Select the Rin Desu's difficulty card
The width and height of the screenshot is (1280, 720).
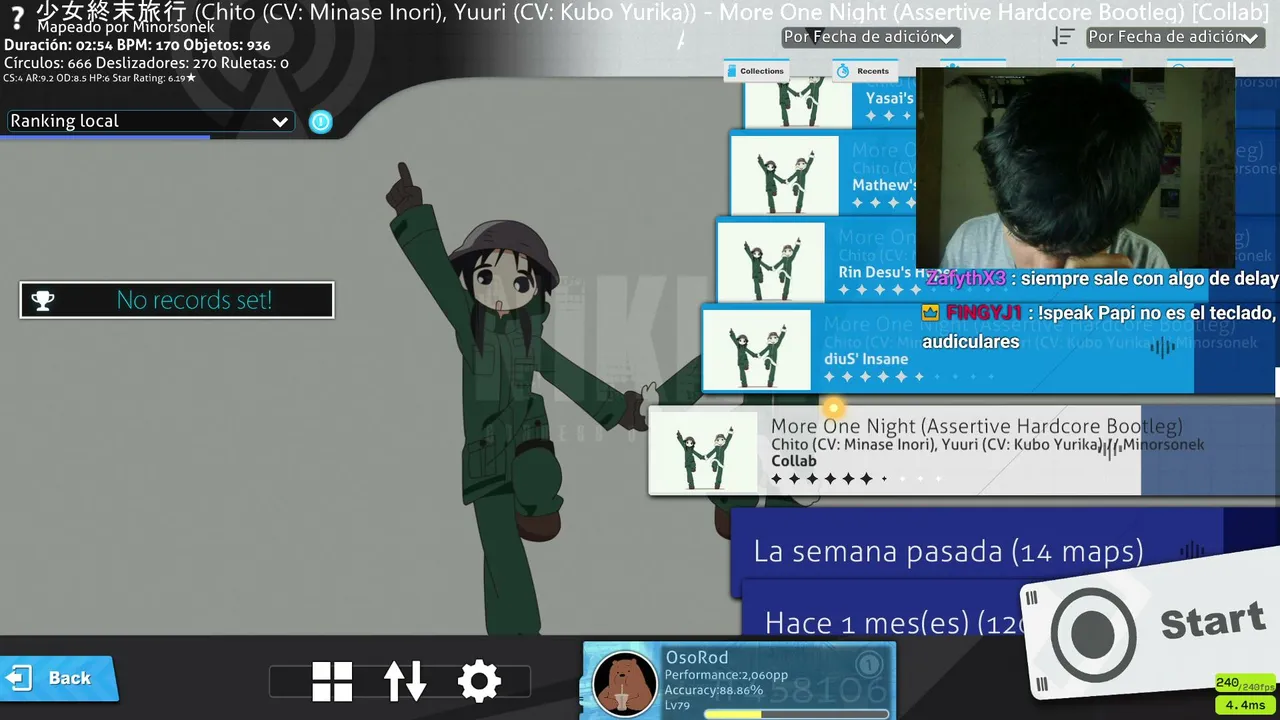coord(816,261)
